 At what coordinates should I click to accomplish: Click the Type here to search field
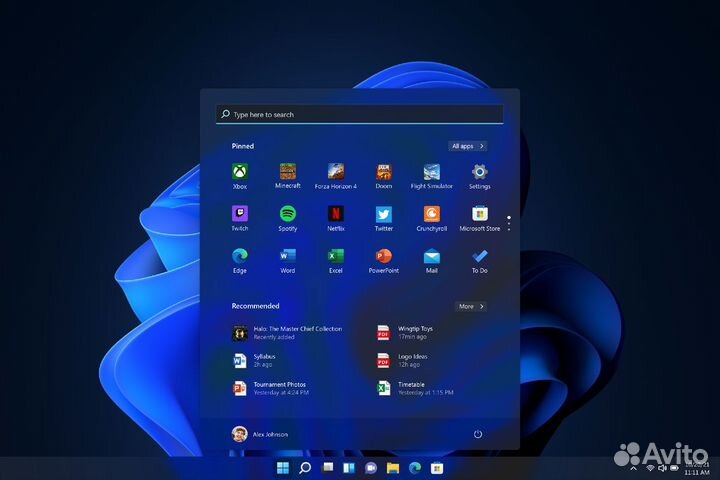pos(360,114)
